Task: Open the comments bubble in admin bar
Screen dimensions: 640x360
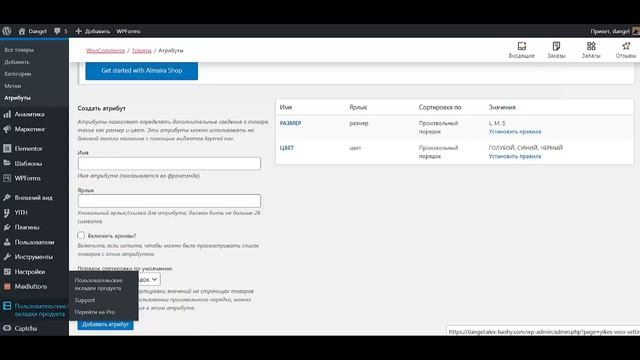Action: (57, 31)
